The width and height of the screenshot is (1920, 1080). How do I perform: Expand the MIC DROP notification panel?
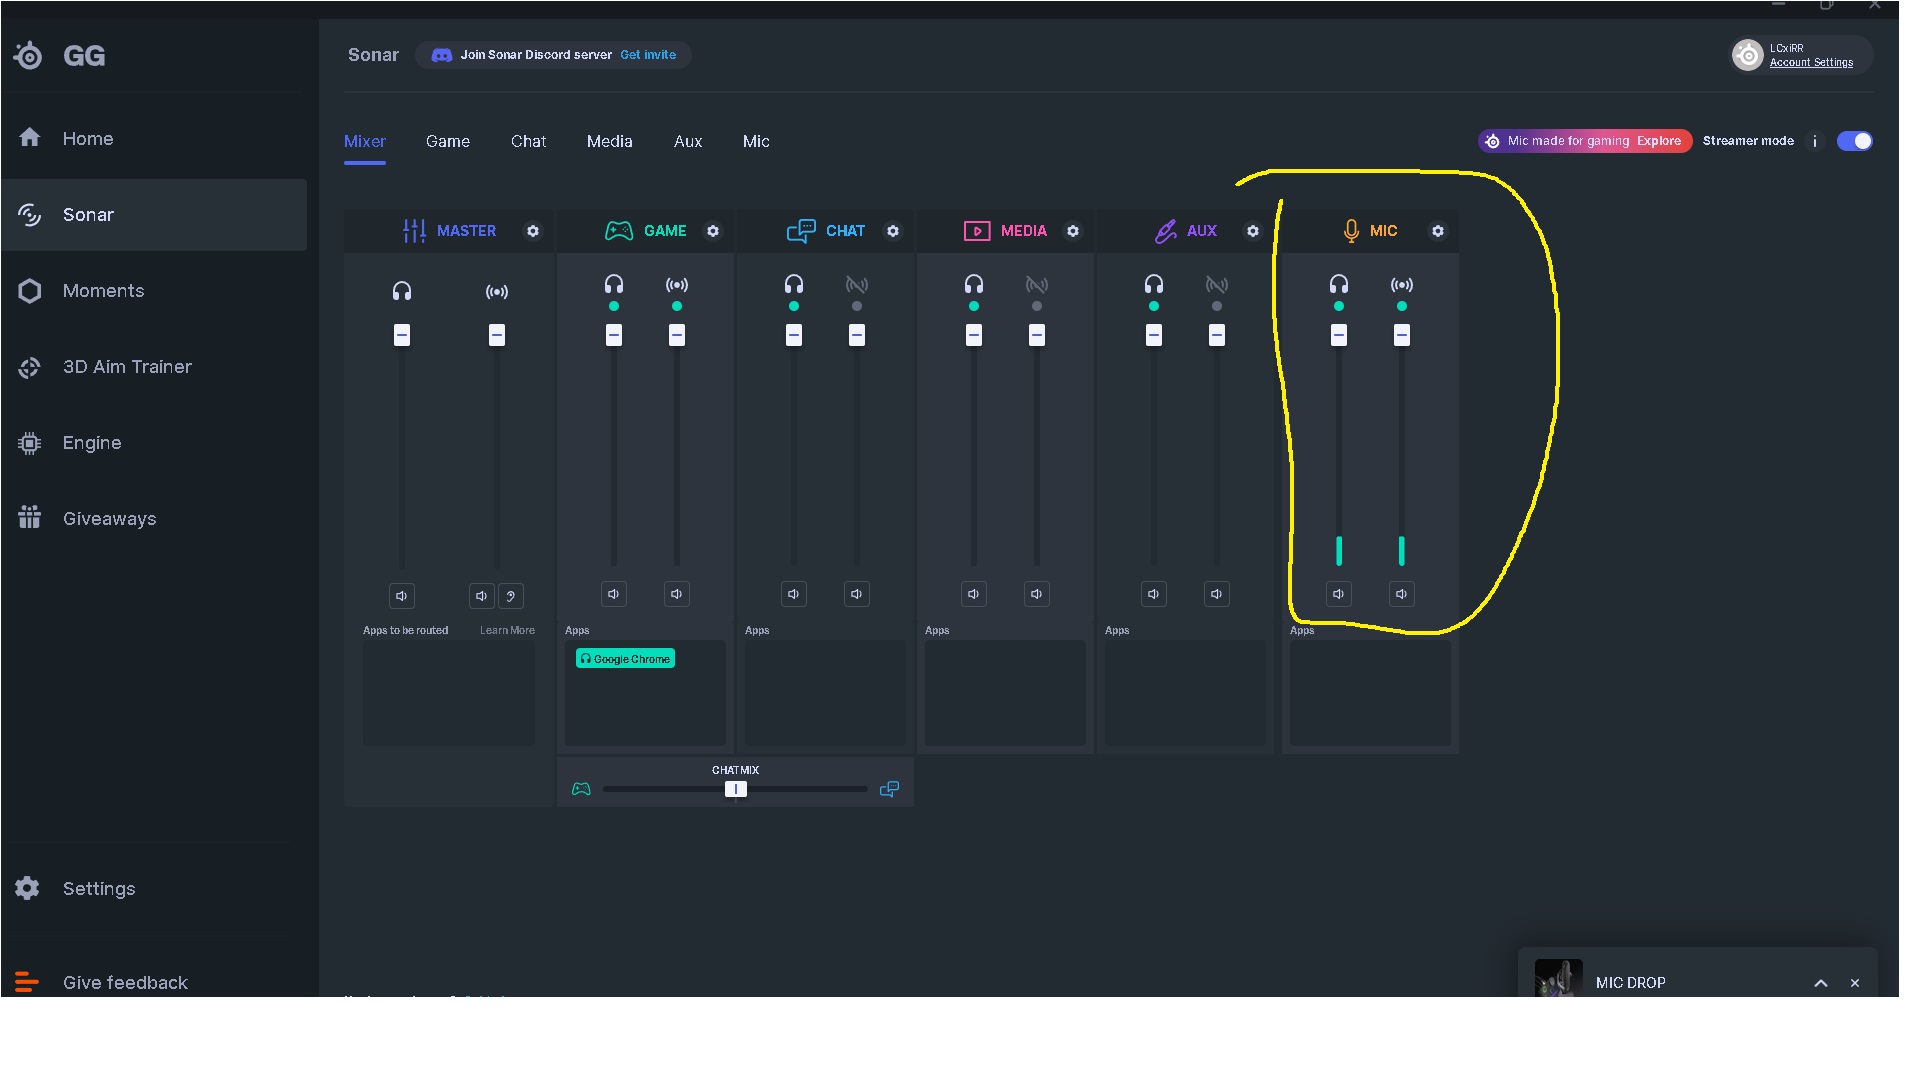(1820, 983)
